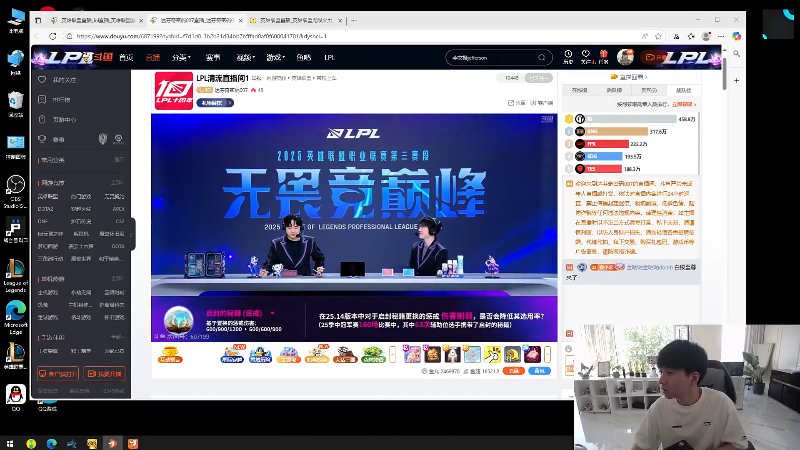Open the broadcast room link above chat tabs
Screen dimensions: 800x450
click(629, 77)
